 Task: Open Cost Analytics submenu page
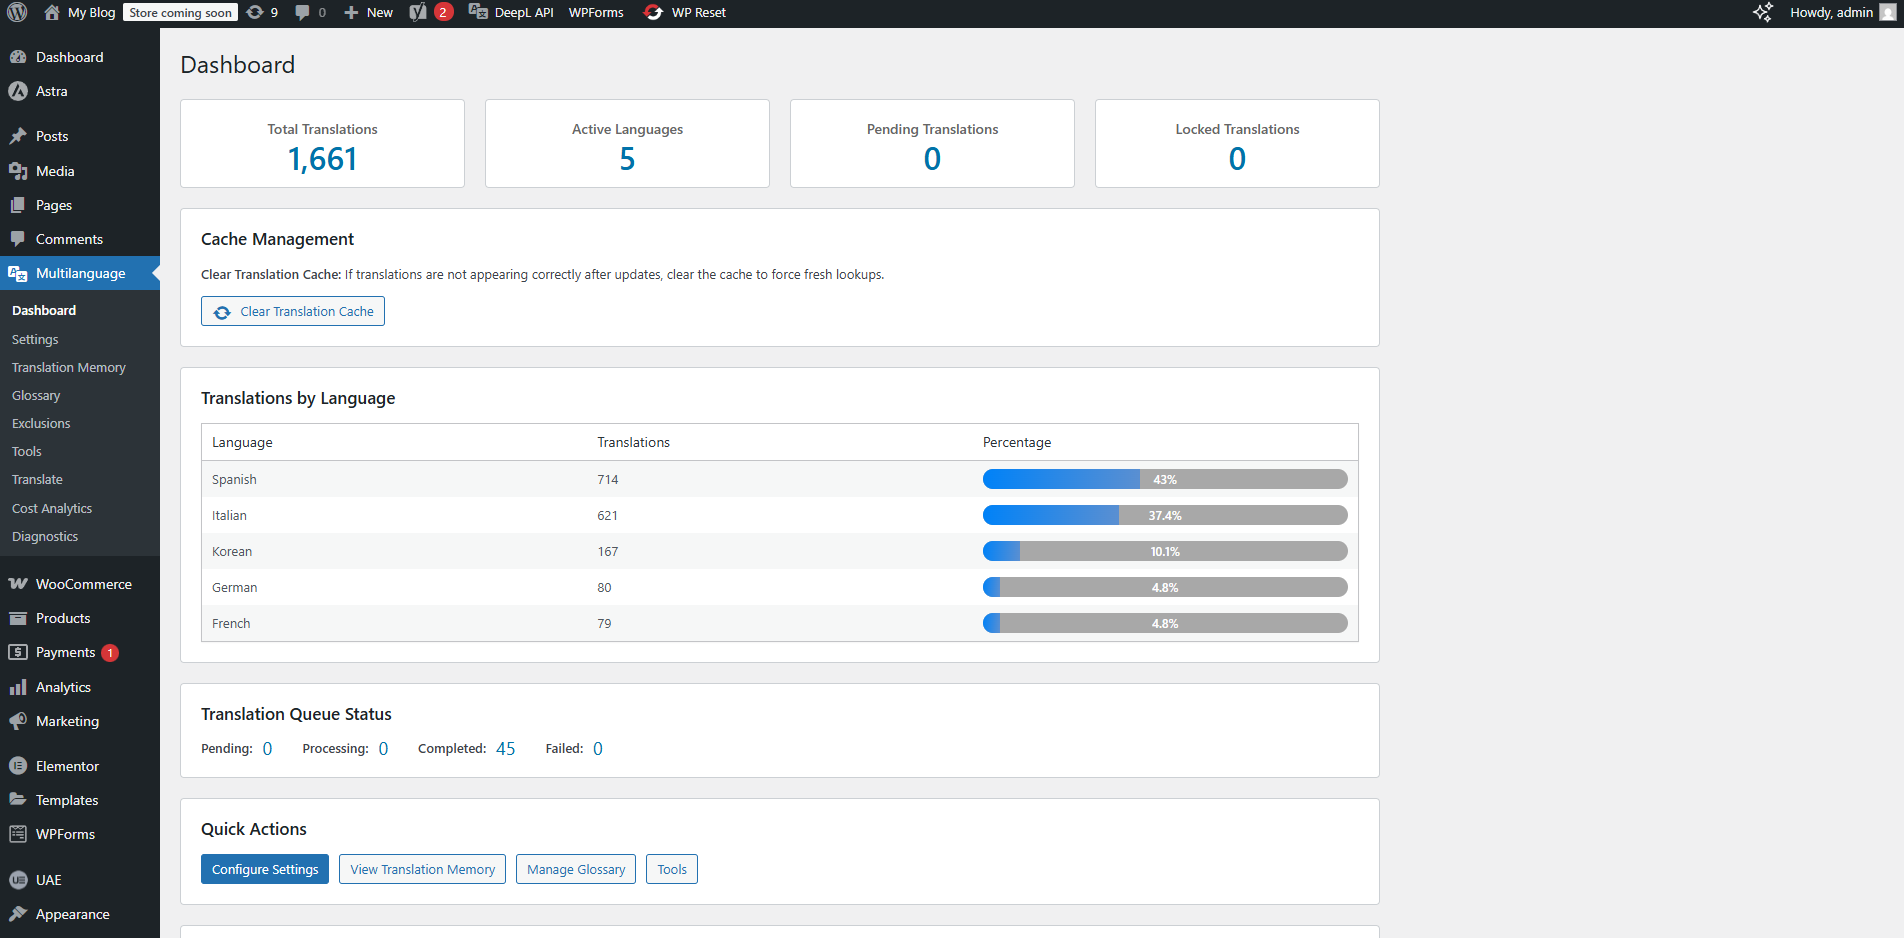click(52, 509)
